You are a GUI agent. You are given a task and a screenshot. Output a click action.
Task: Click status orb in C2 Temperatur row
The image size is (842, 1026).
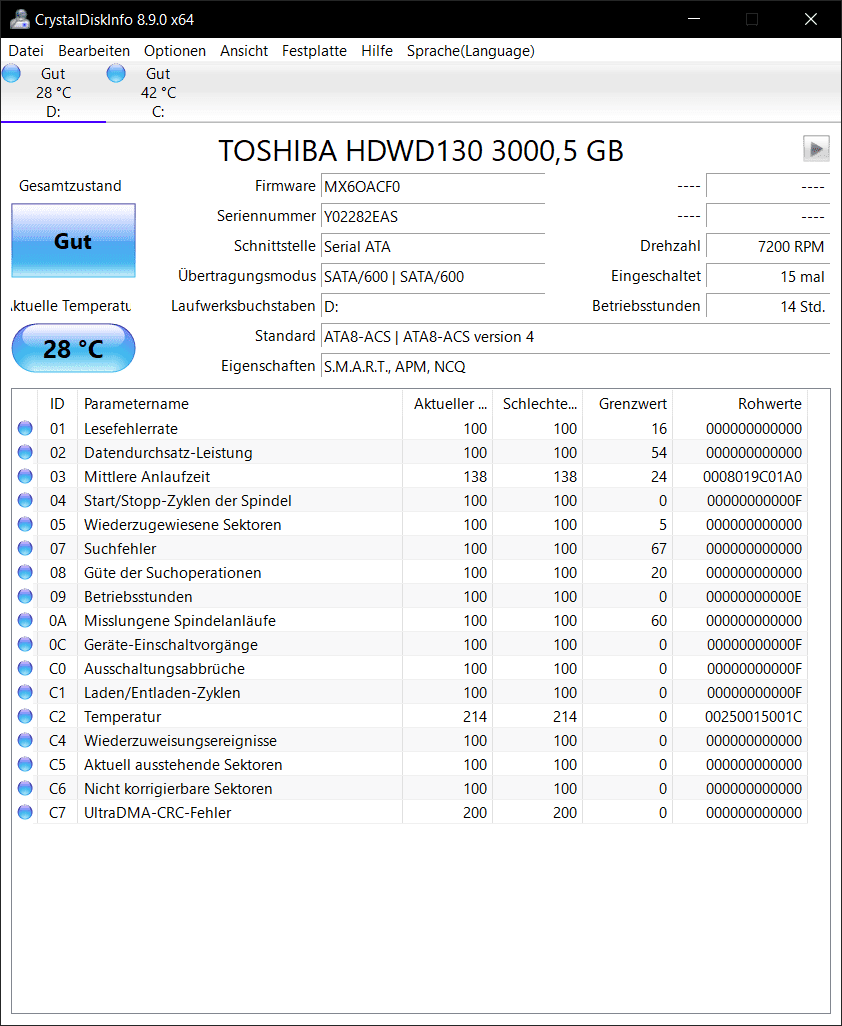point(25,716)
